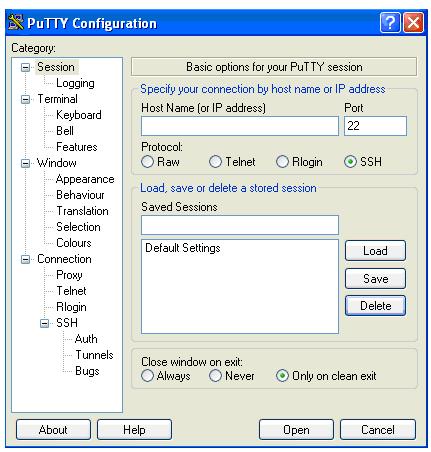Select Always for close window on exit
This screenshot has width=431, height=452.
pyautogui.click(x=147, y=376)
